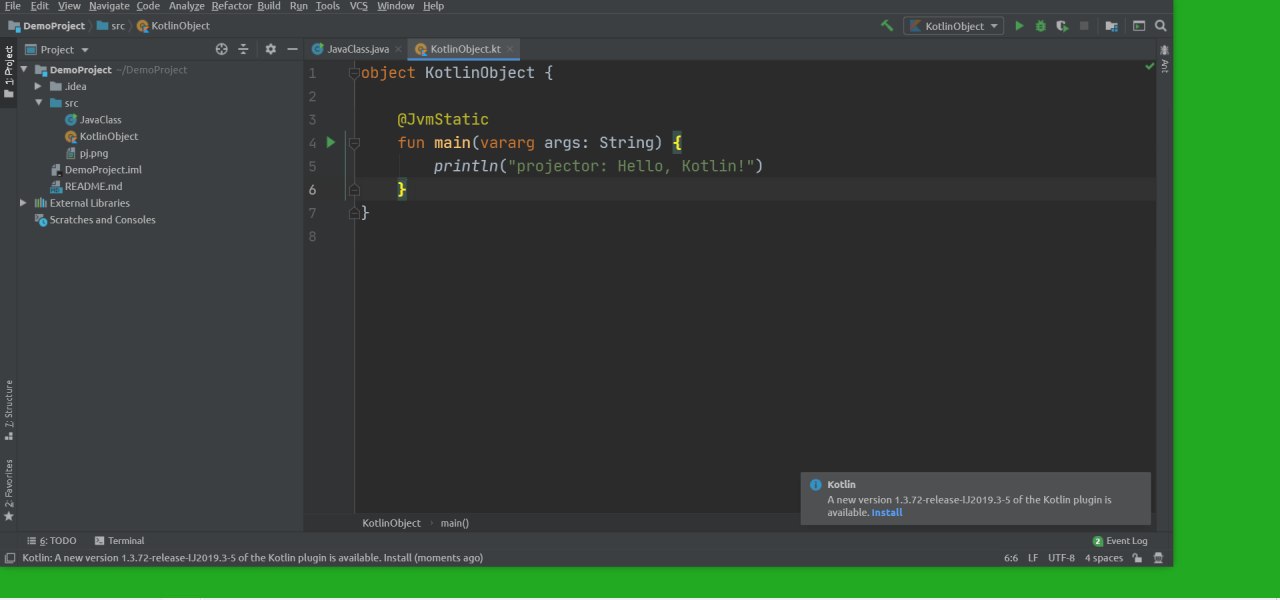Open Run Anything icon in toolbar
The image size is (1280, 600).
point(1139,26)
